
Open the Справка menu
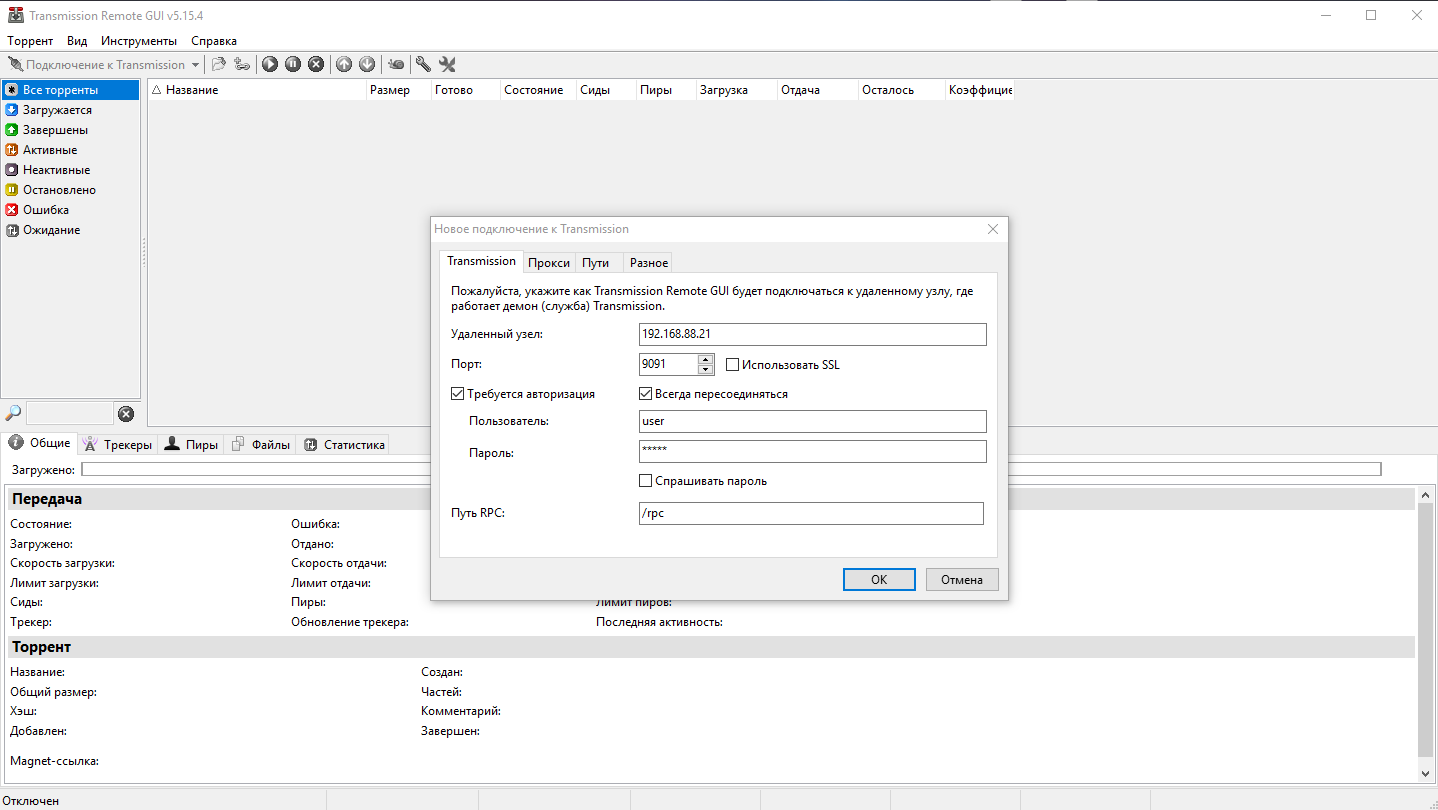click(214, 41)
